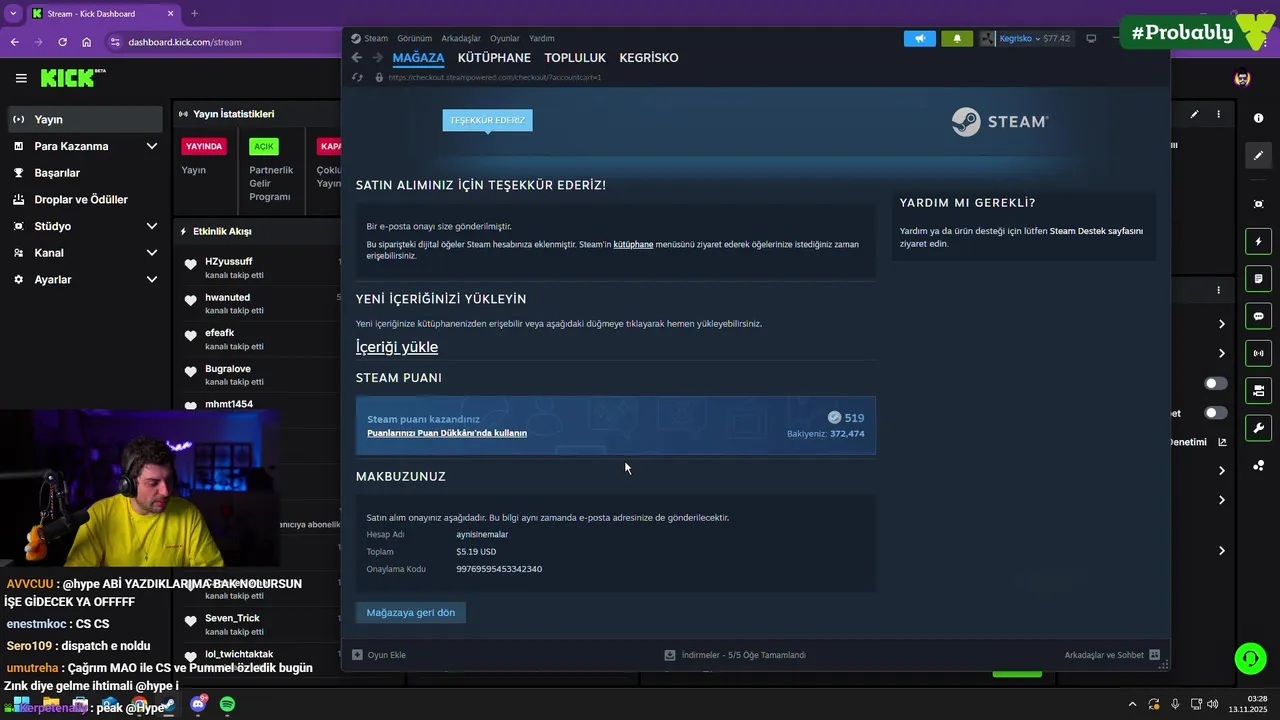Image resolution: width=1280 pixels, height=720 pixels.
Task: Click the camera layout icon in right rail
Action: 1258,390
